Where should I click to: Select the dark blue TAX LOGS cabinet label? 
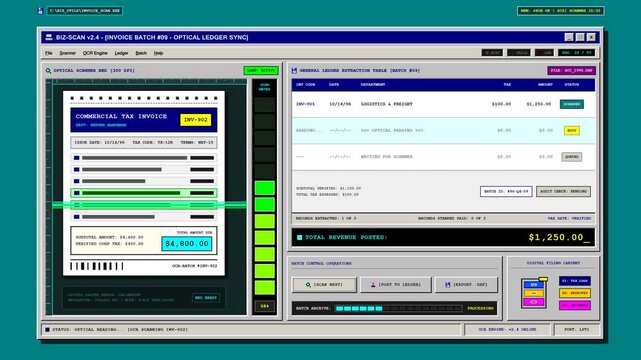(x=574, y=281)
